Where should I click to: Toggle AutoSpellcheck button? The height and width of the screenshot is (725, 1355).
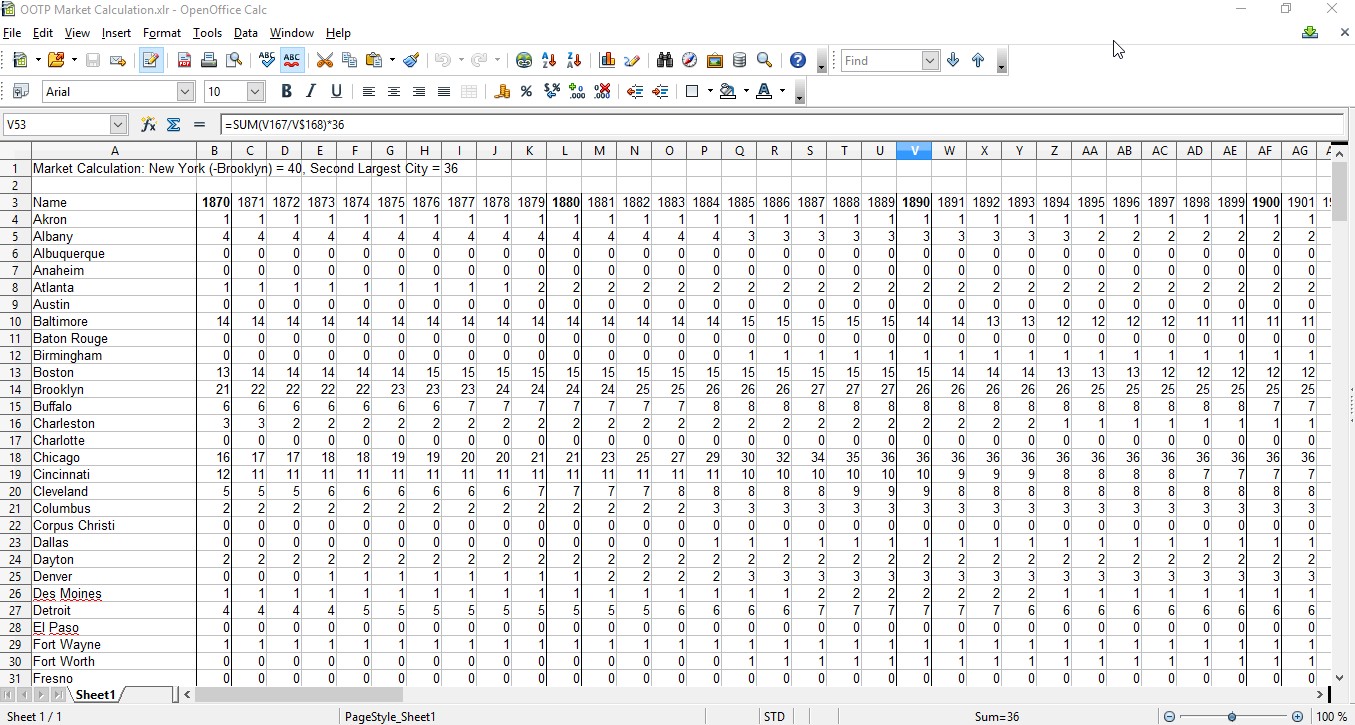292,61
